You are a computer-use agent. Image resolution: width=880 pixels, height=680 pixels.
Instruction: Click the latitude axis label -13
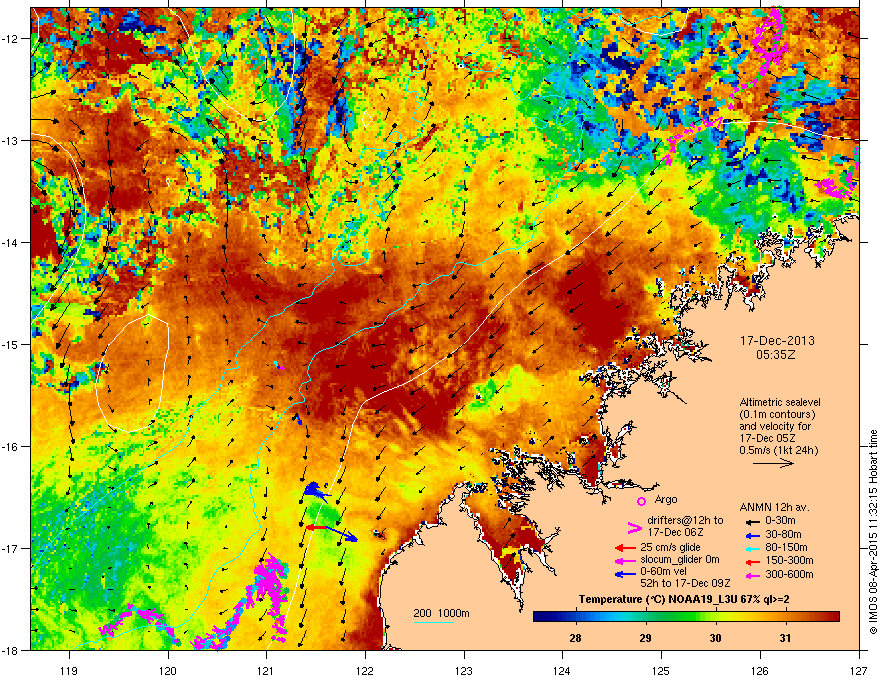point(10,140)
